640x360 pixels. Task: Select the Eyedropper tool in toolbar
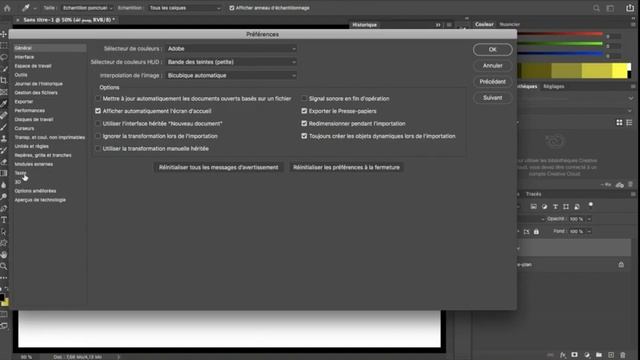(4, 104)
